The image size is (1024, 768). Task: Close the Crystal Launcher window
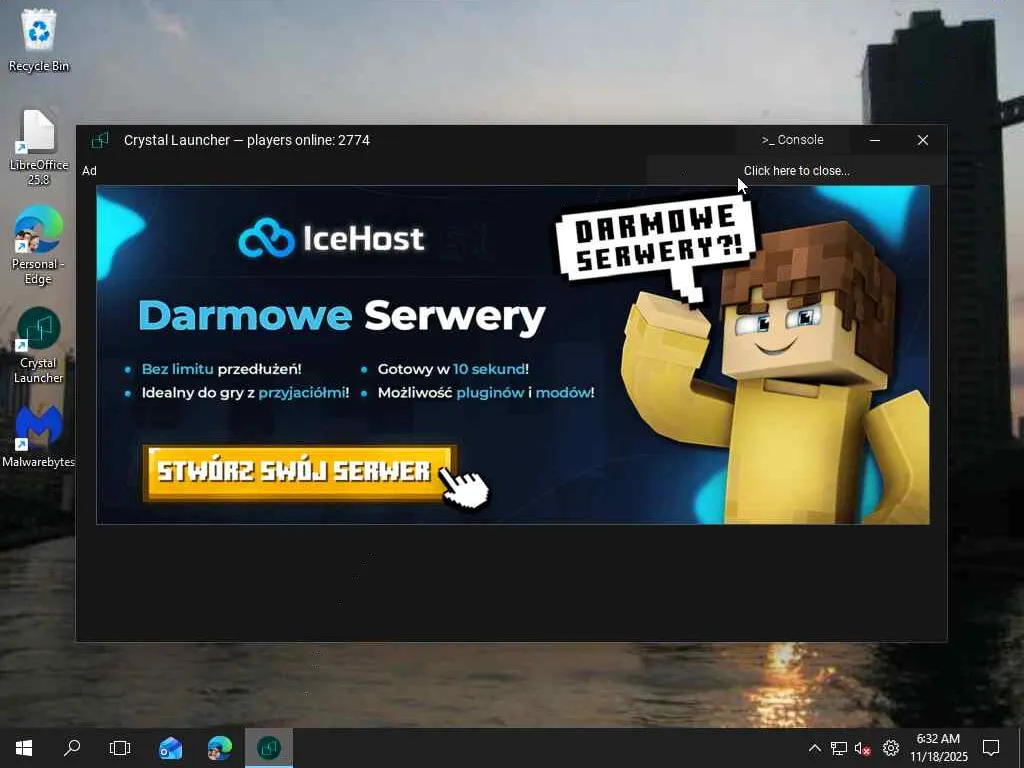922,140
